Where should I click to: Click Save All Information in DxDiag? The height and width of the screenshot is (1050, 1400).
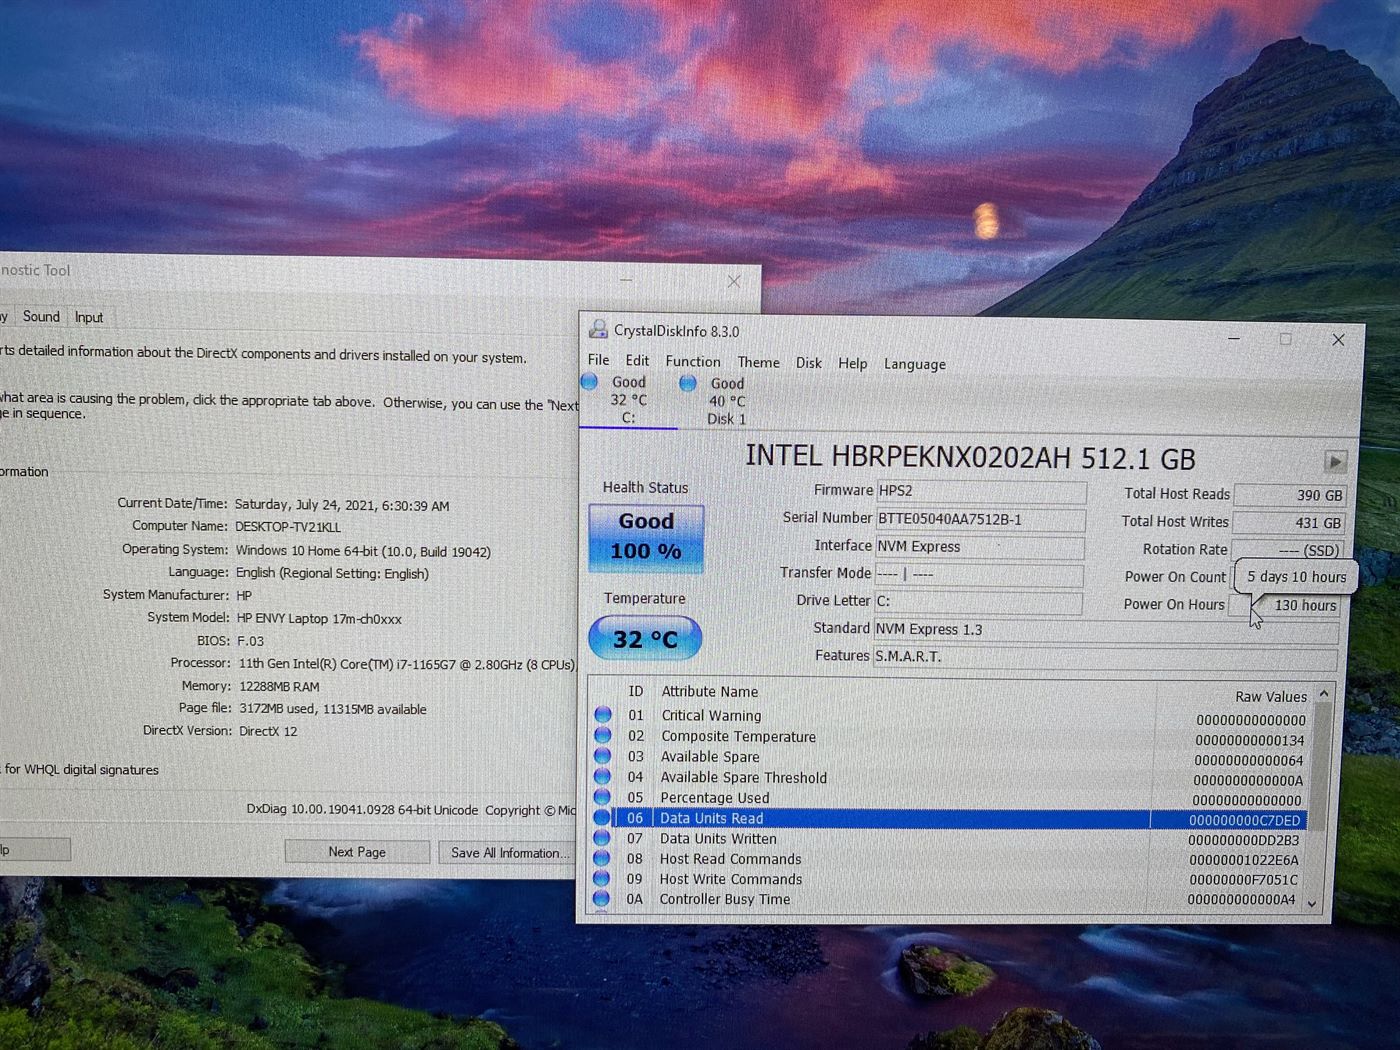tap(508, 853)
